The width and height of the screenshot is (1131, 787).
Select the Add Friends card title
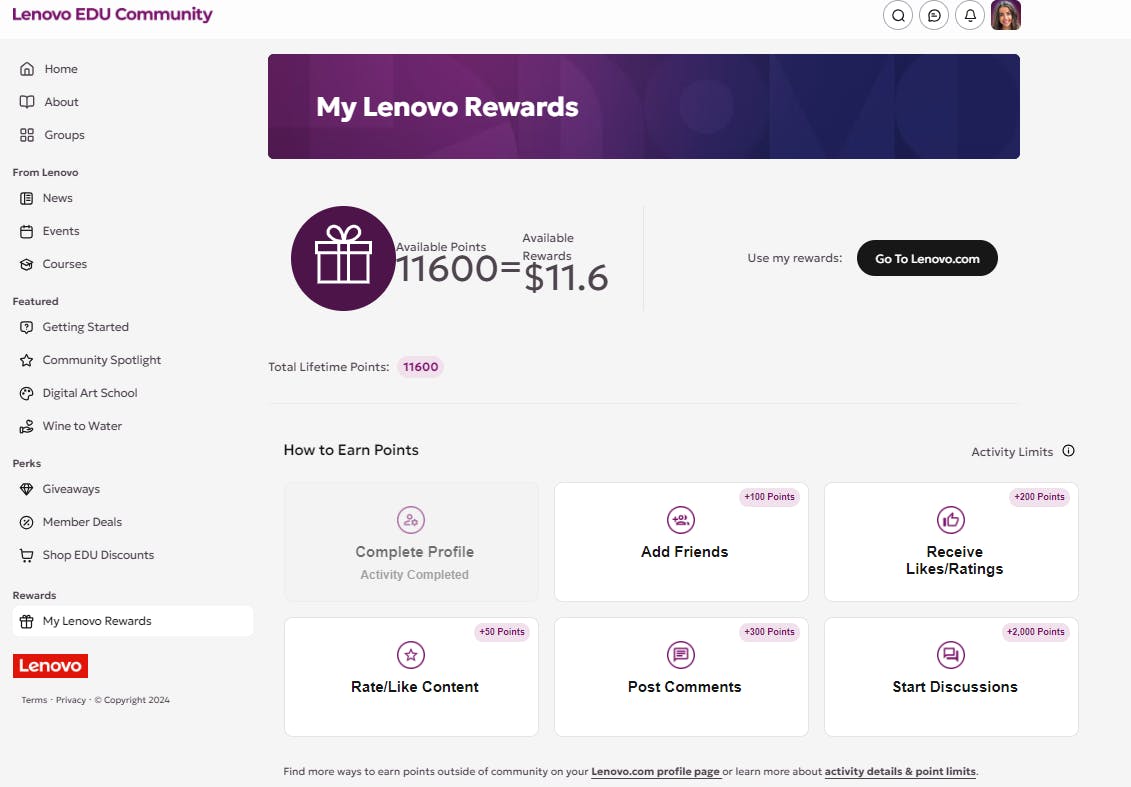(x=685, y=552)
